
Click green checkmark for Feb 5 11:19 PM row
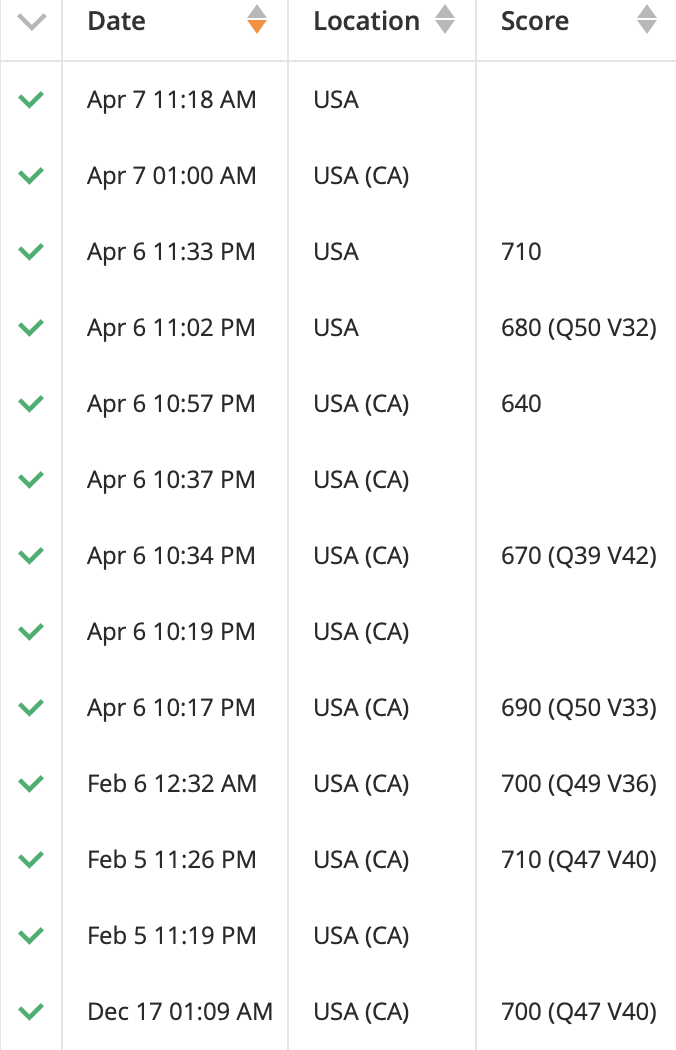coord(32,936)
